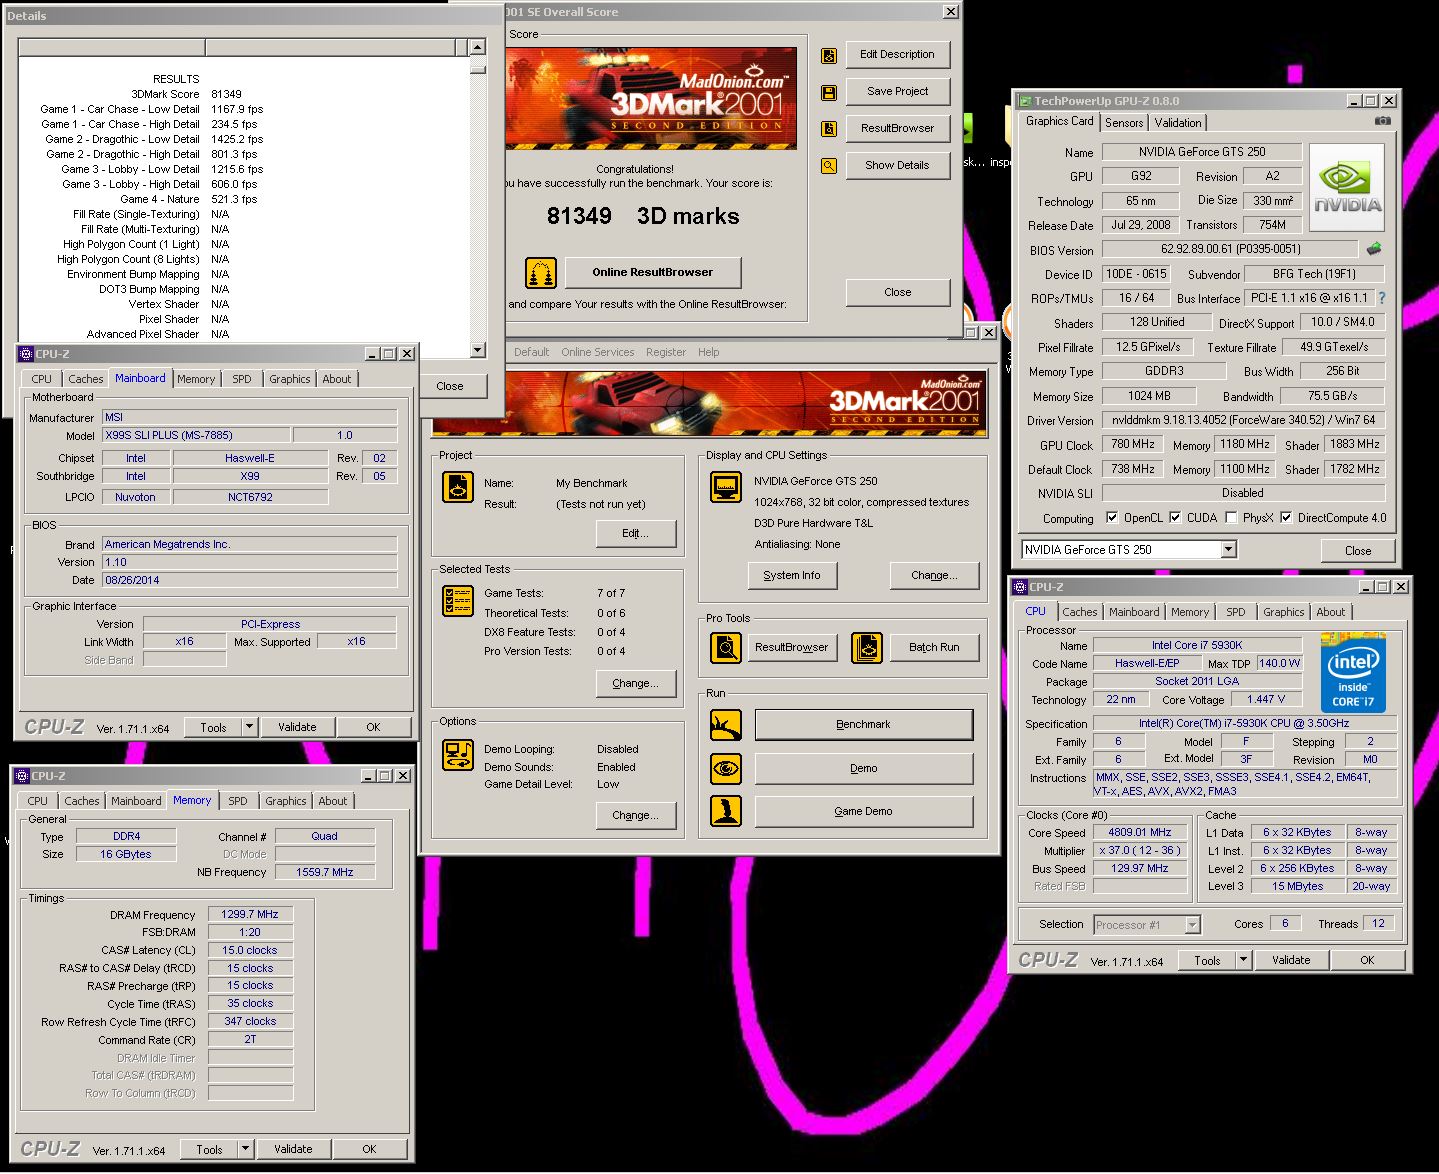Click Validate in CPU-Z Memory window

293,1149
